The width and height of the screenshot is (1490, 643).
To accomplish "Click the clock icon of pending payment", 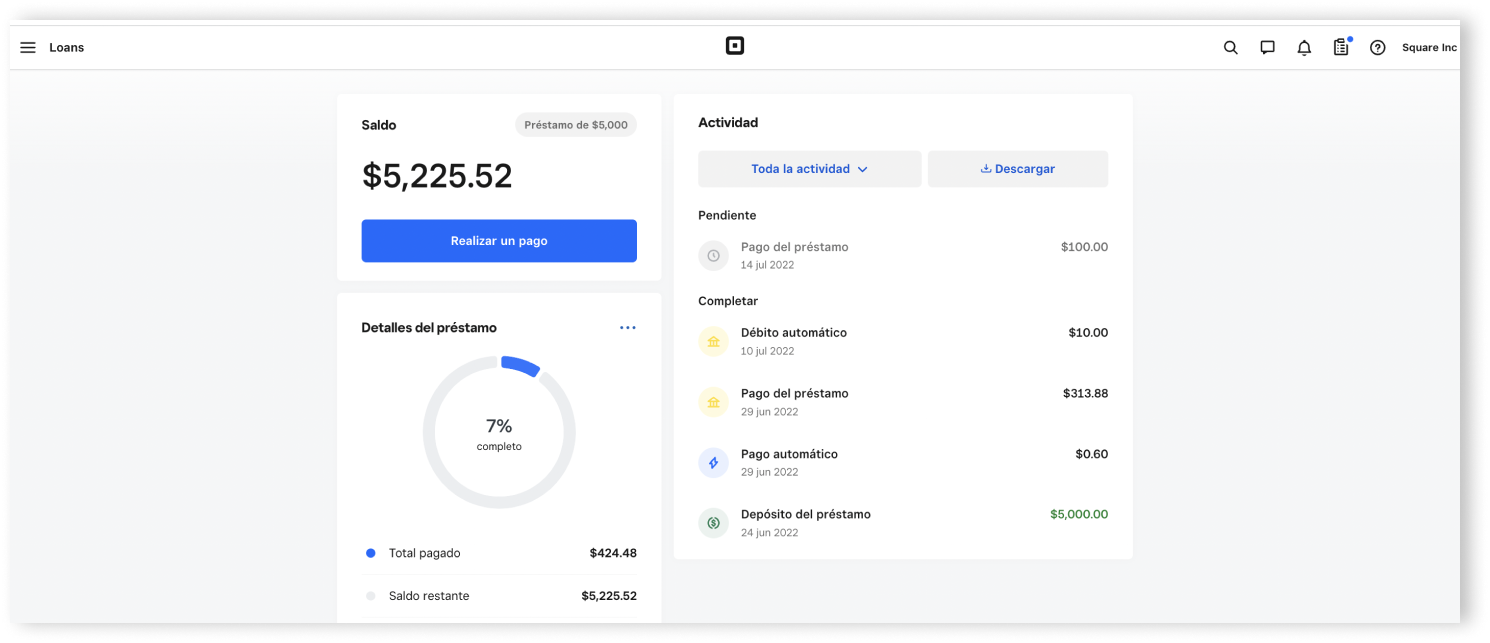I will pos(713,256).
